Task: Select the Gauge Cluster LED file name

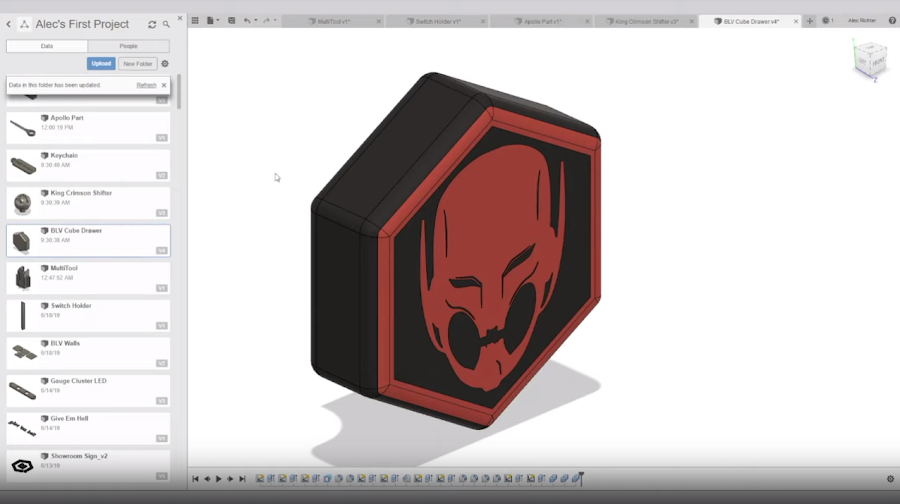Action: coord(78,381)
